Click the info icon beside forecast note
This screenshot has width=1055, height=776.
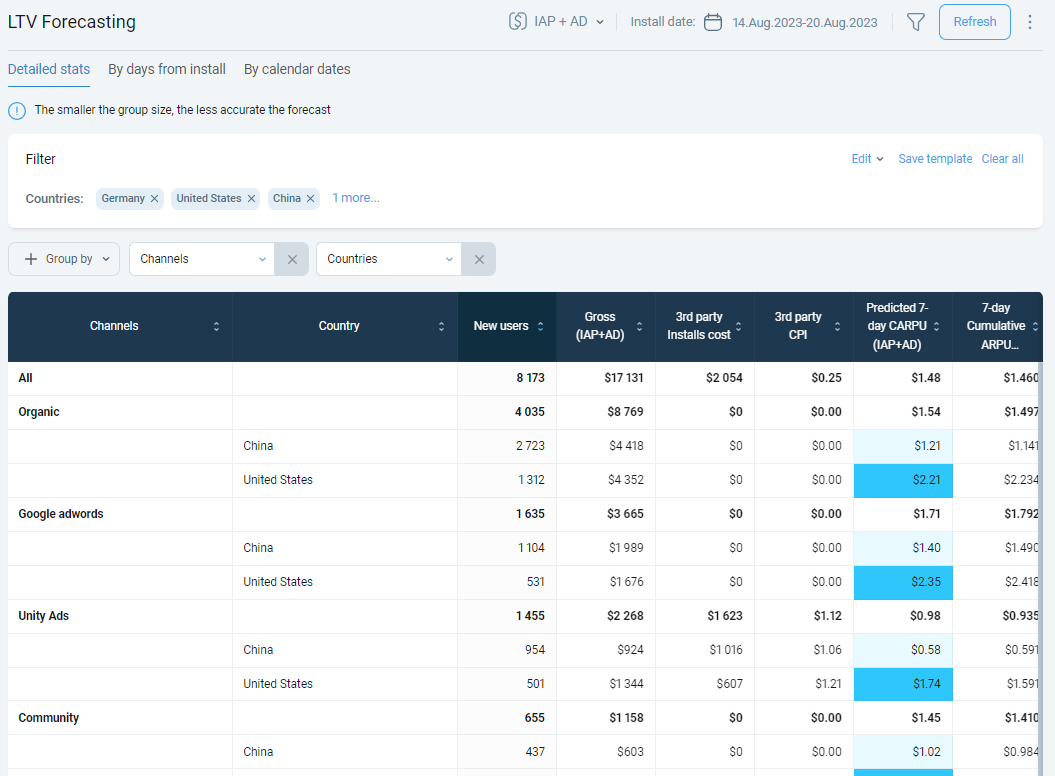pyautogui.click(x=17, y=110)
